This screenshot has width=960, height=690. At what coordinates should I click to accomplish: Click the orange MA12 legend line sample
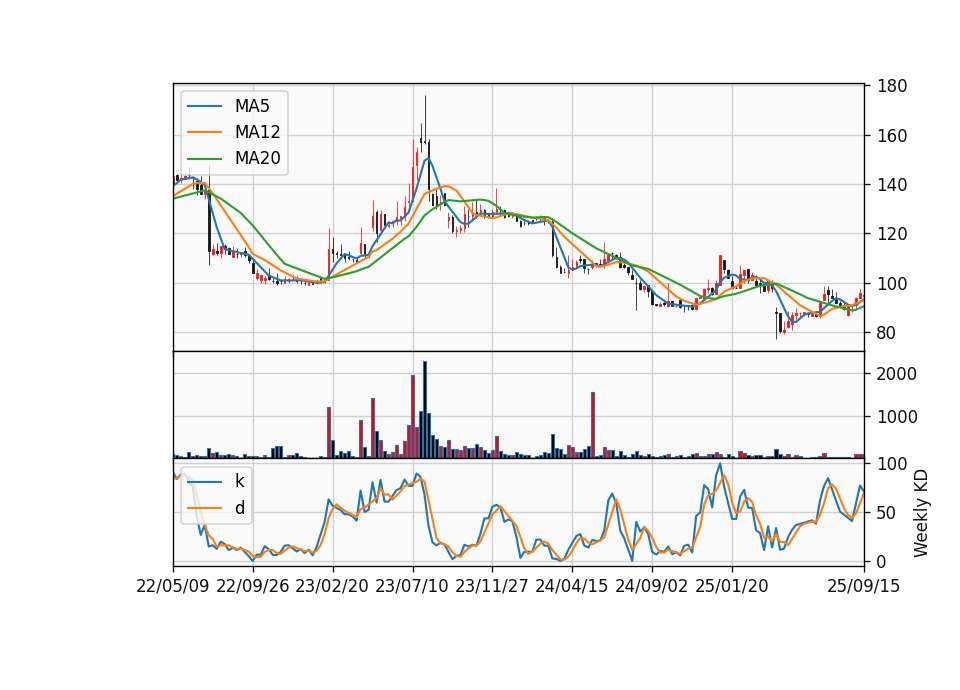pyautogui.click(x=204, y=132)
